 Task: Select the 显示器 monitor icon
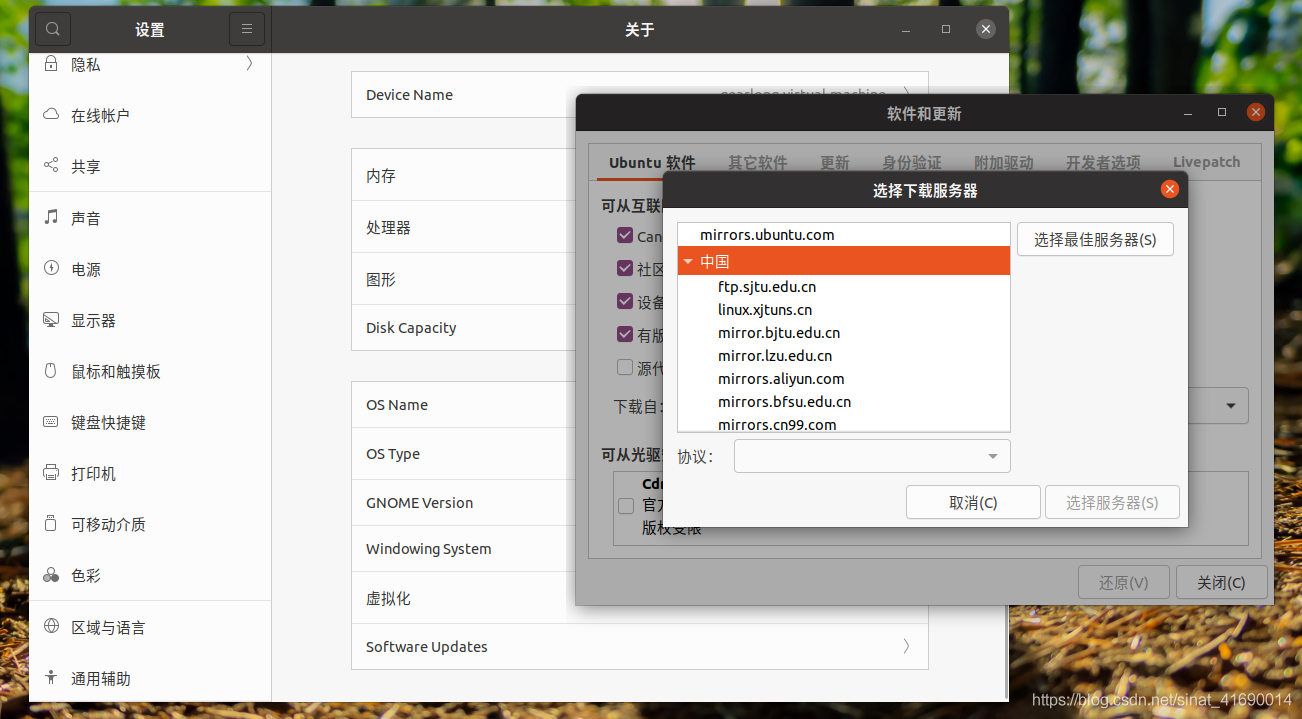(x=51, y=320)
